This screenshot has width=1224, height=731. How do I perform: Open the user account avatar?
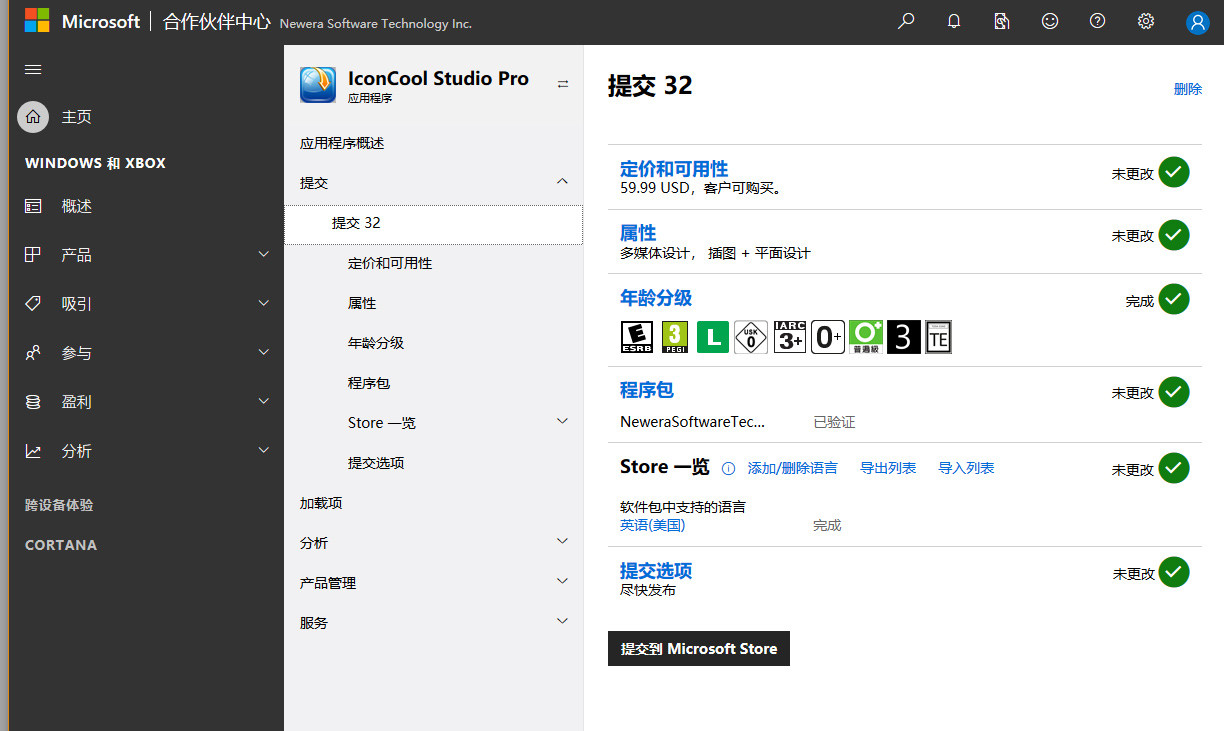[1197, 22]
